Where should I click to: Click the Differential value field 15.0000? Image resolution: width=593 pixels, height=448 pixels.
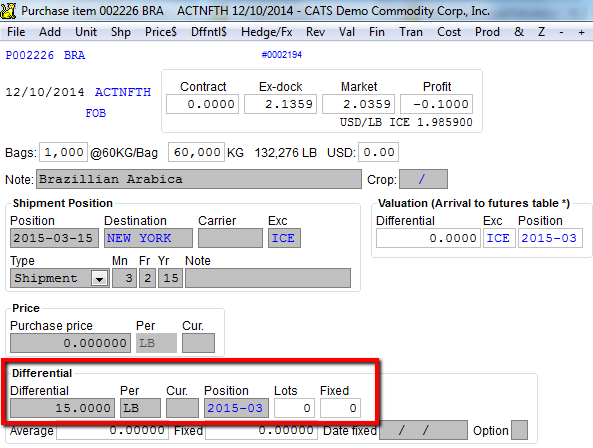click(62, 408)
